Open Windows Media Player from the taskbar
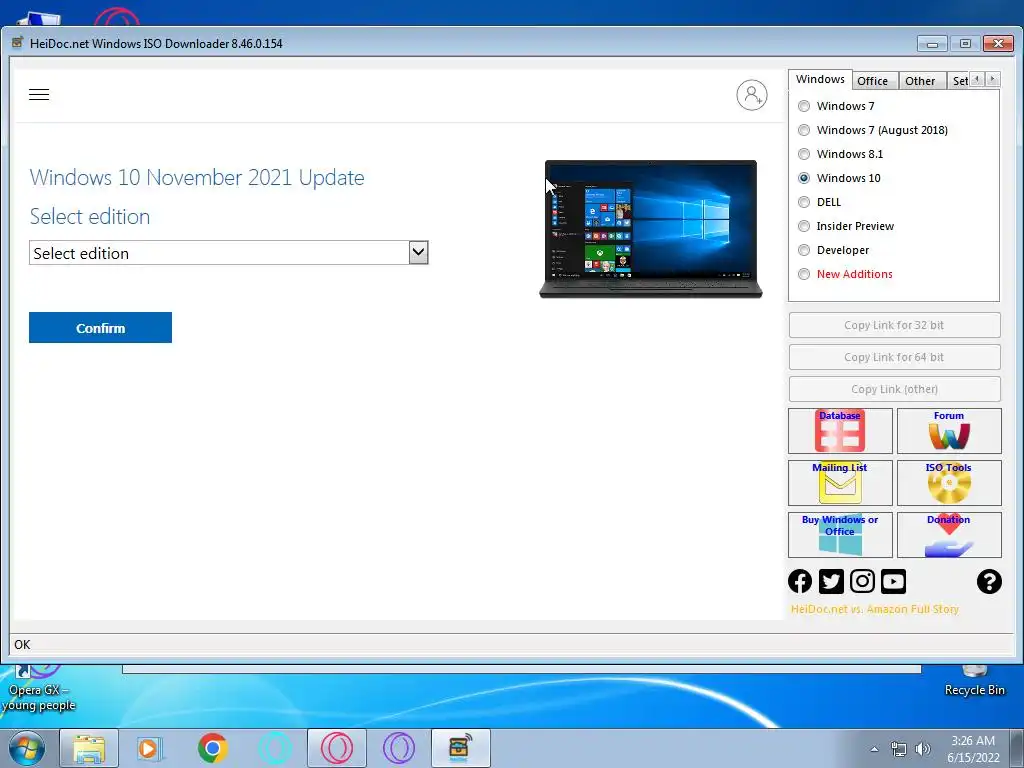The image size is (1024, 768). (x=149, y=749)
